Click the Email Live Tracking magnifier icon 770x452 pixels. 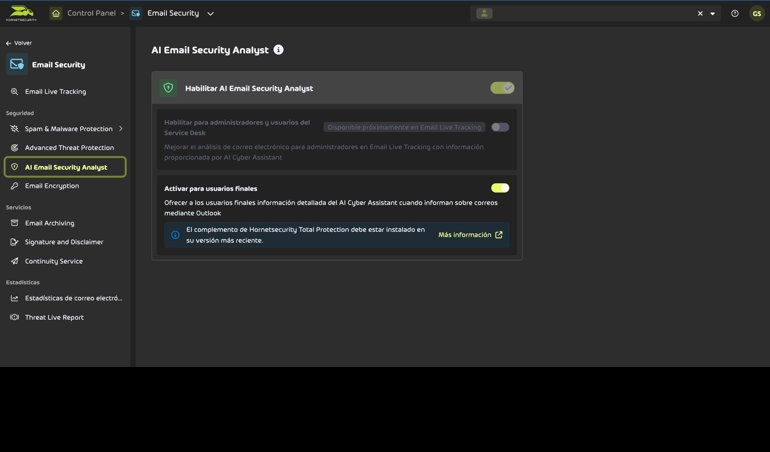(x=14, y=91)
